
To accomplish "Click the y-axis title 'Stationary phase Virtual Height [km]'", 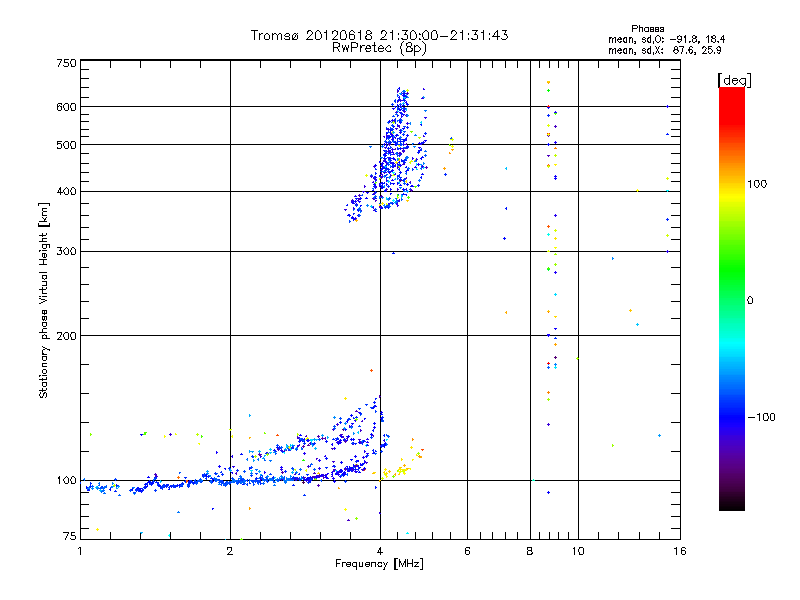I will point(43,300).
